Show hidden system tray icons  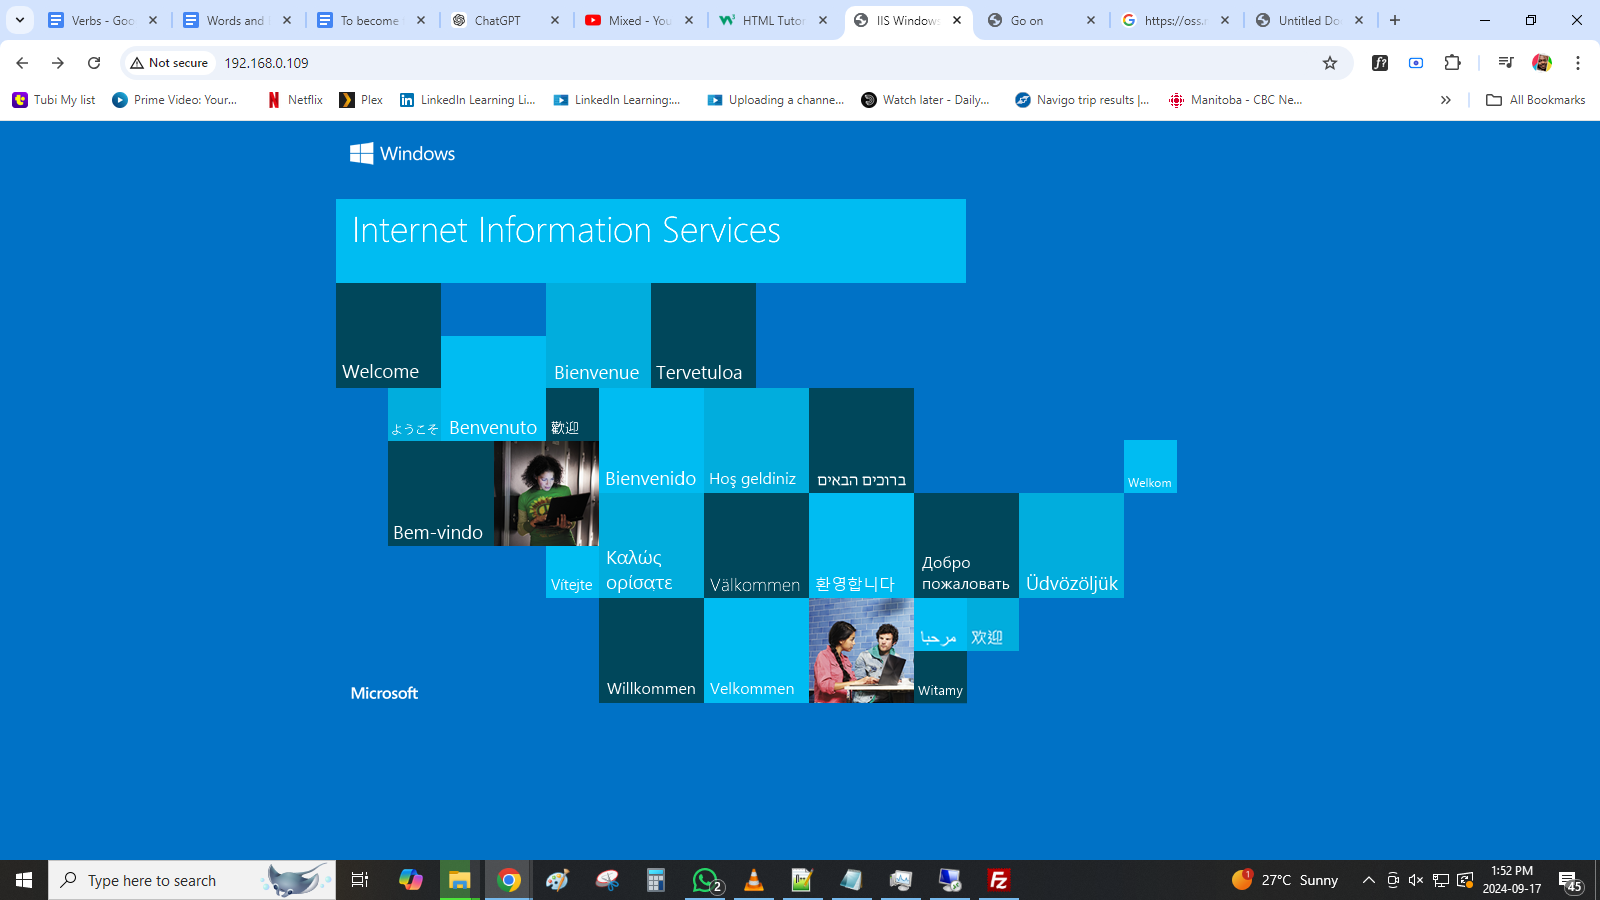(1368, 880)
